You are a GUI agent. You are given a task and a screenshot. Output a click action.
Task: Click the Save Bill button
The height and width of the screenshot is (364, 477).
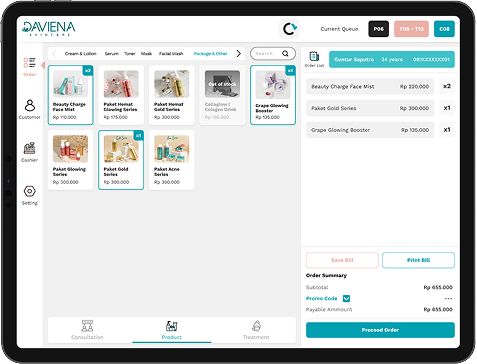342,260
